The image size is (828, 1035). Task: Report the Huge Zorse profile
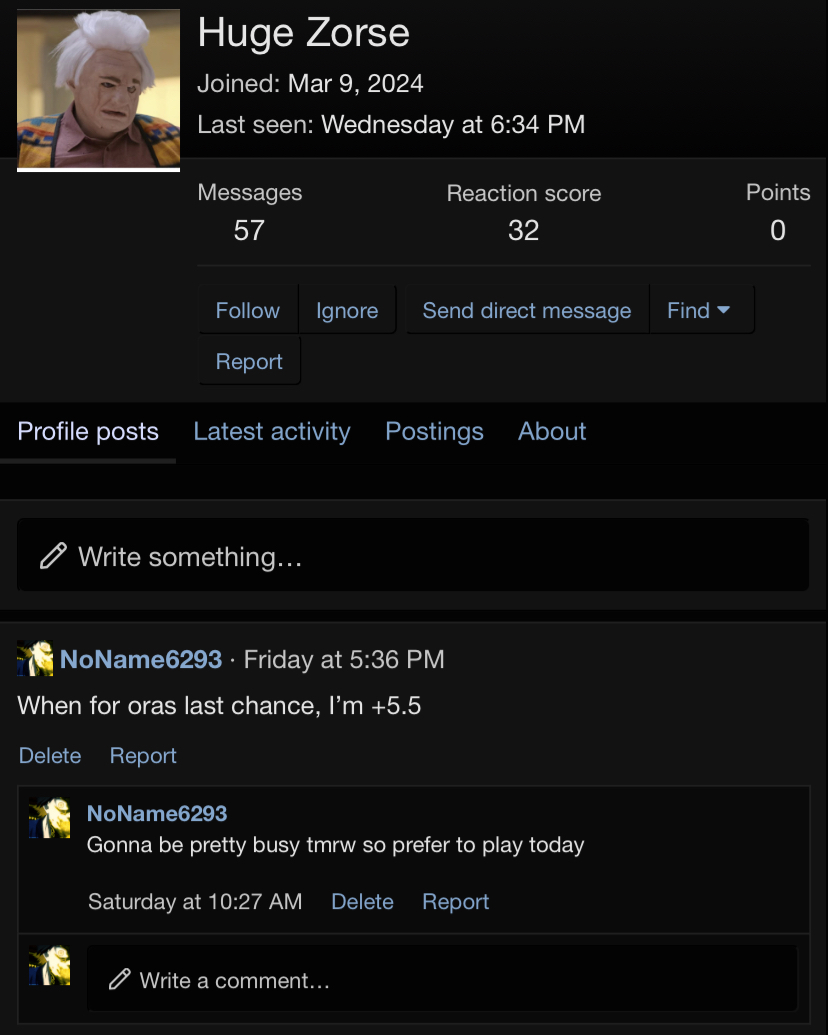(x=249, y=362)
